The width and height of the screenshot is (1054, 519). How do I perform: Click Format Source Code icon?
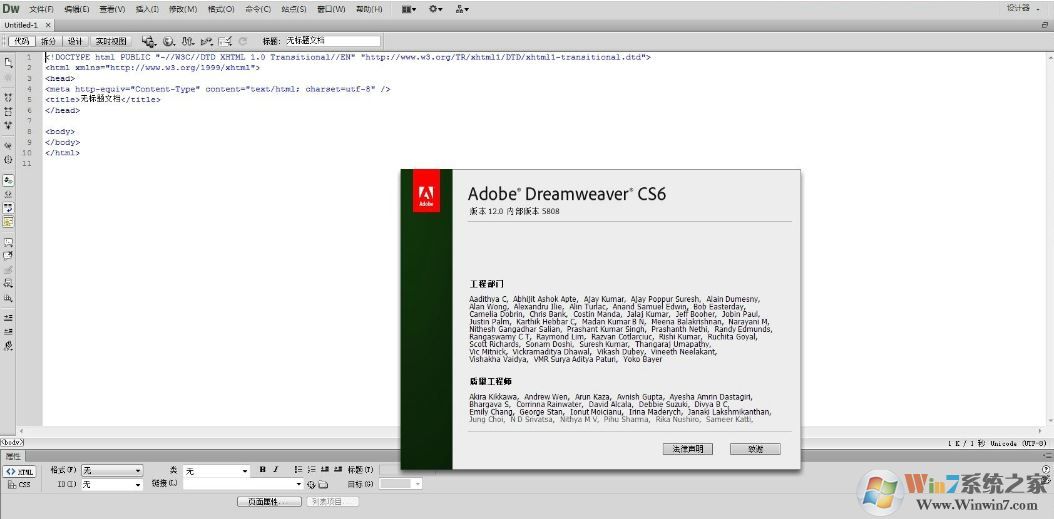8,346
